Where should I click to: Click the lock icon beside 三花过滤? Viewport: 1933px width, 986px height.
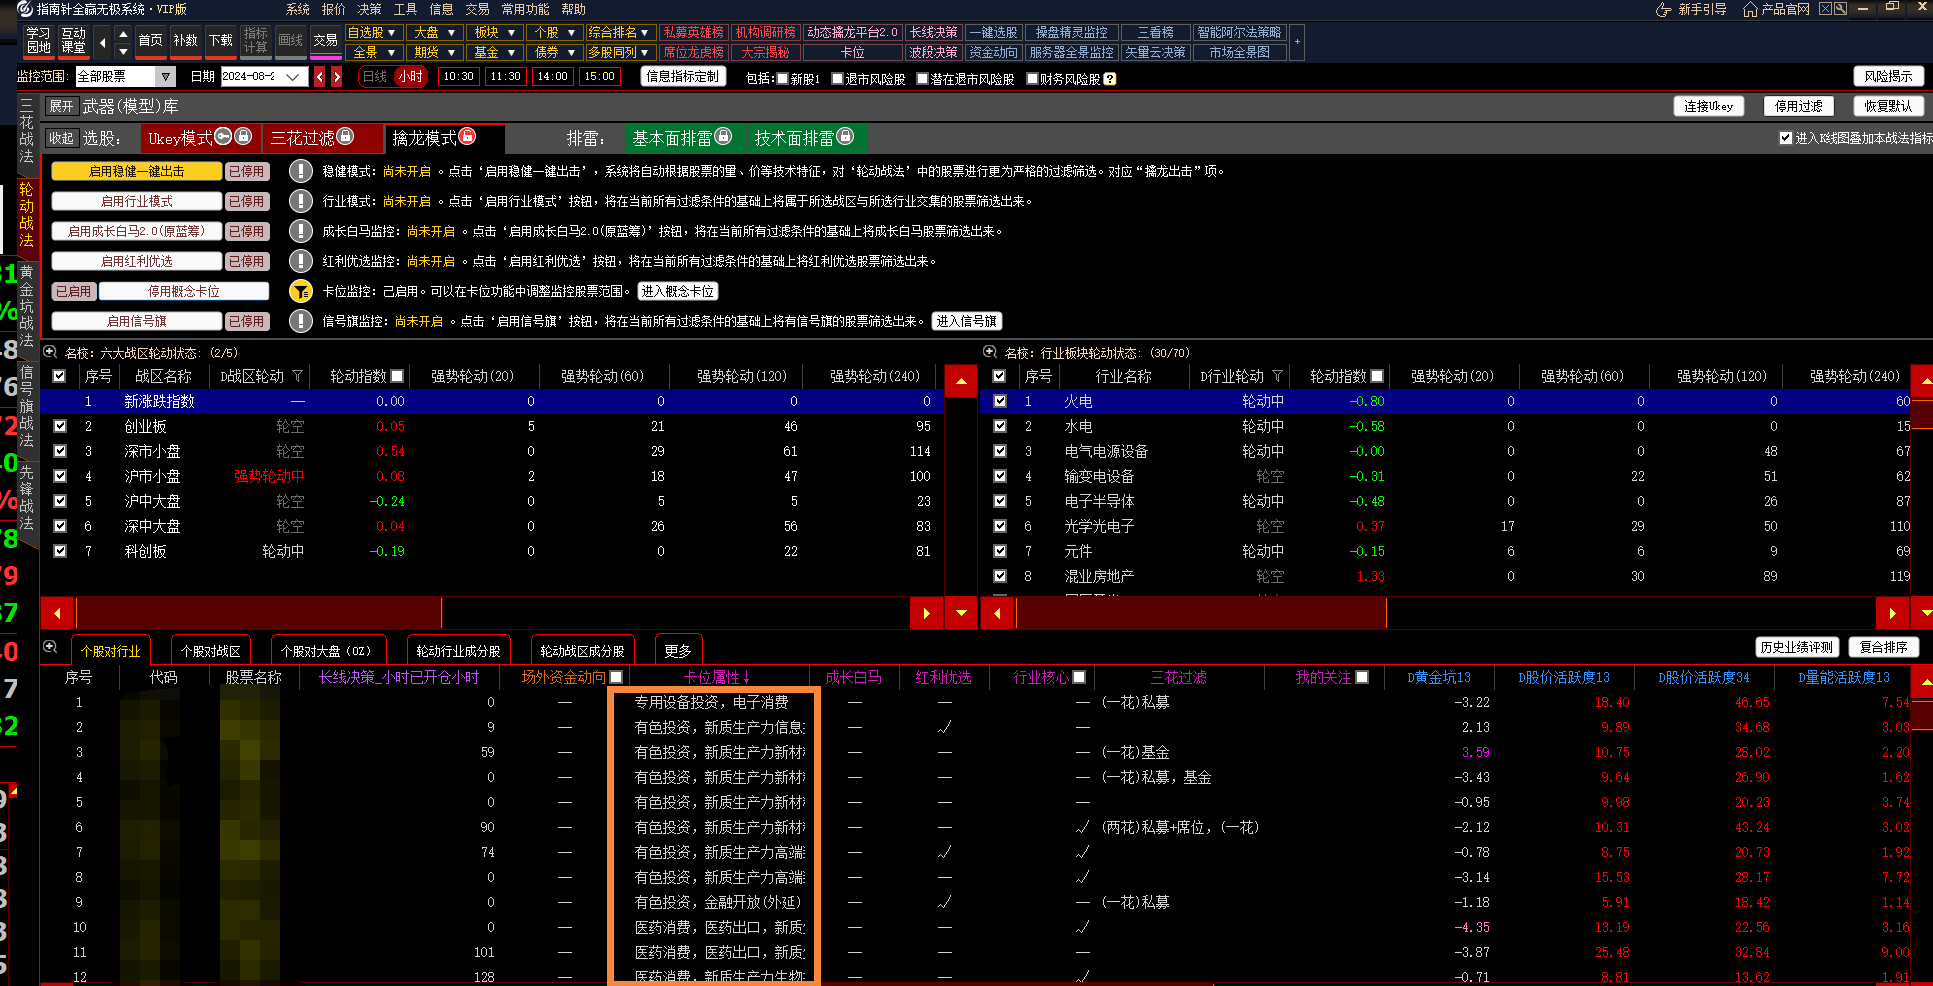coord(345,136)
